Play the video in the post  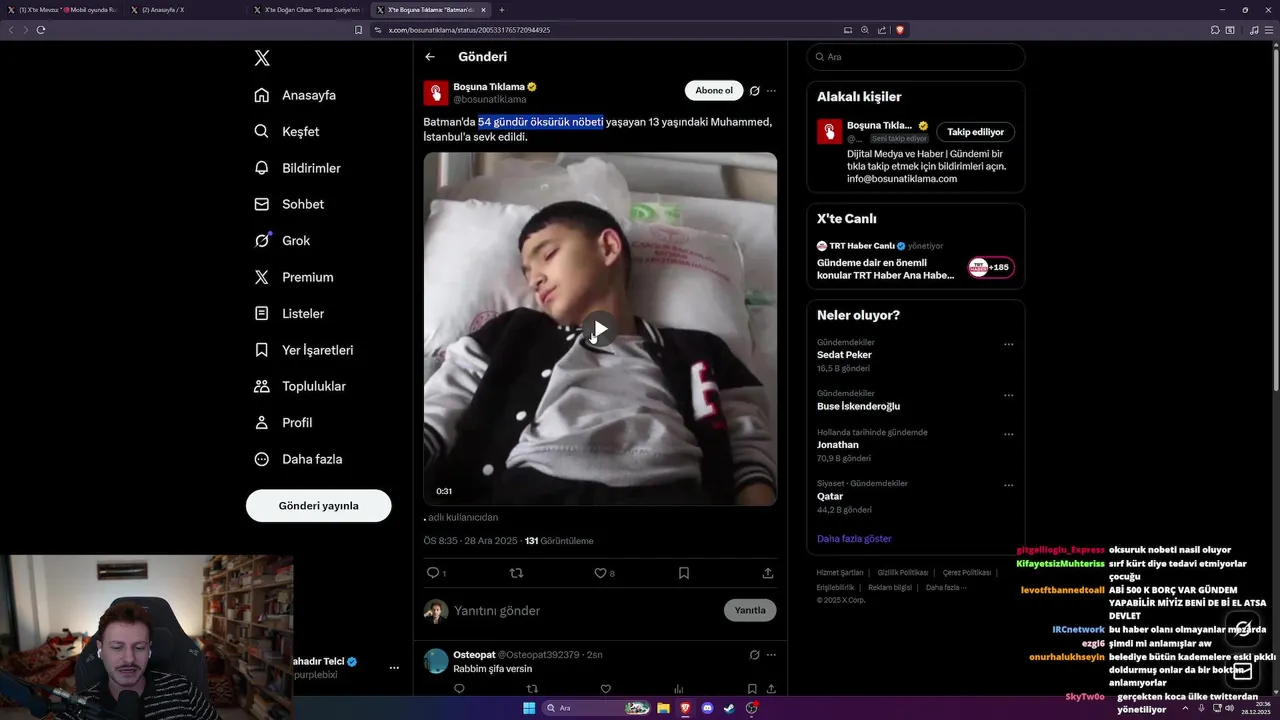(599, 329)
